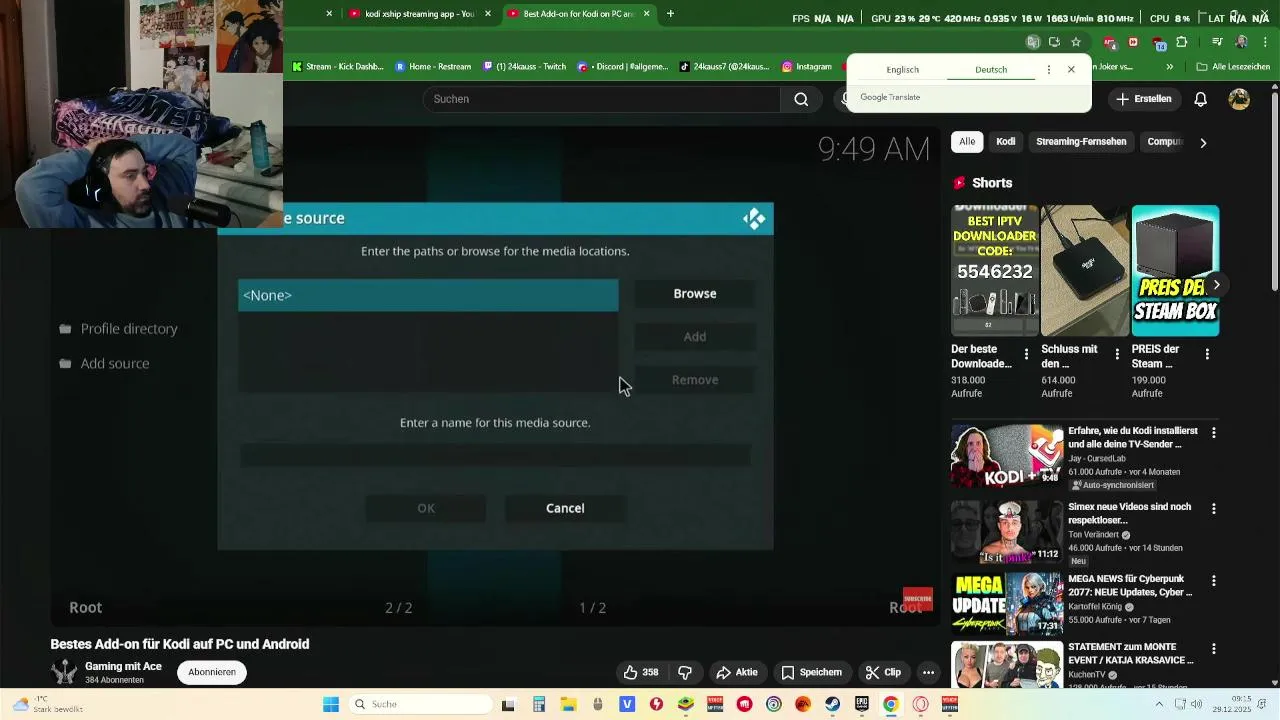This screenshot has height=720, width=1280.
Task: Open options for 'PREIS der Steam' short
Action: tap(1207, 354)
